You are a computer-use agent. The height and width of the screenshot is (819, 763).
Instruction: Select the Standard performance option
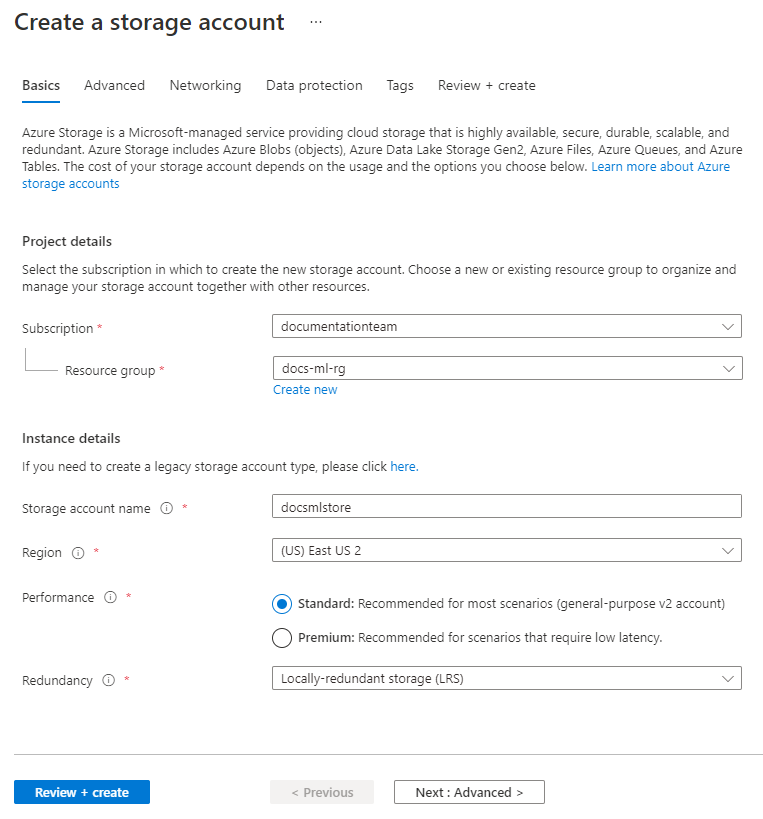tap(281, 603)
